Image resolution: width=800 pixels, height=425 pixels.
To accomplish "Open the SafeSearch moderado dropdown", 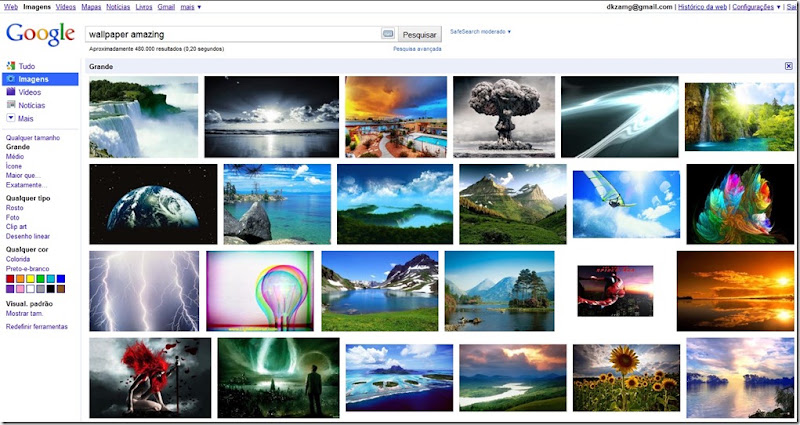I will point(480,32).
